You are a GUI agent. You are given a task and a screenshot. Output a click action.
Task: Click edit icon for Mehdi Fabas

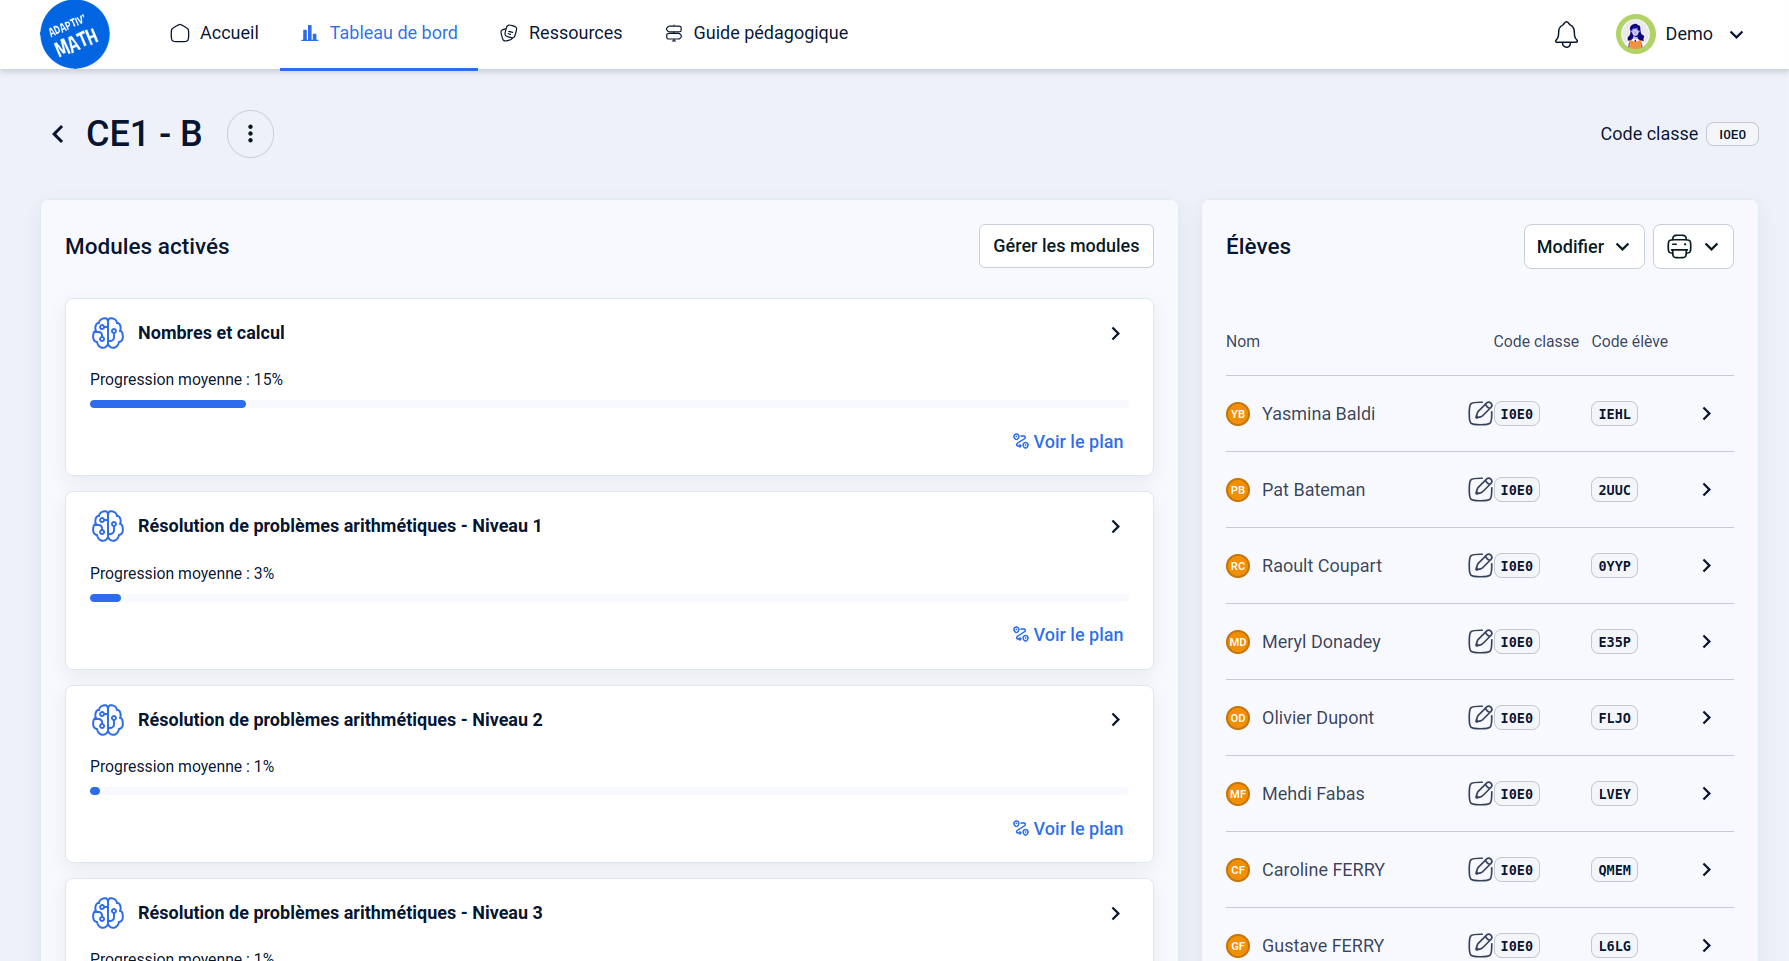click(x=1480, y=793)
